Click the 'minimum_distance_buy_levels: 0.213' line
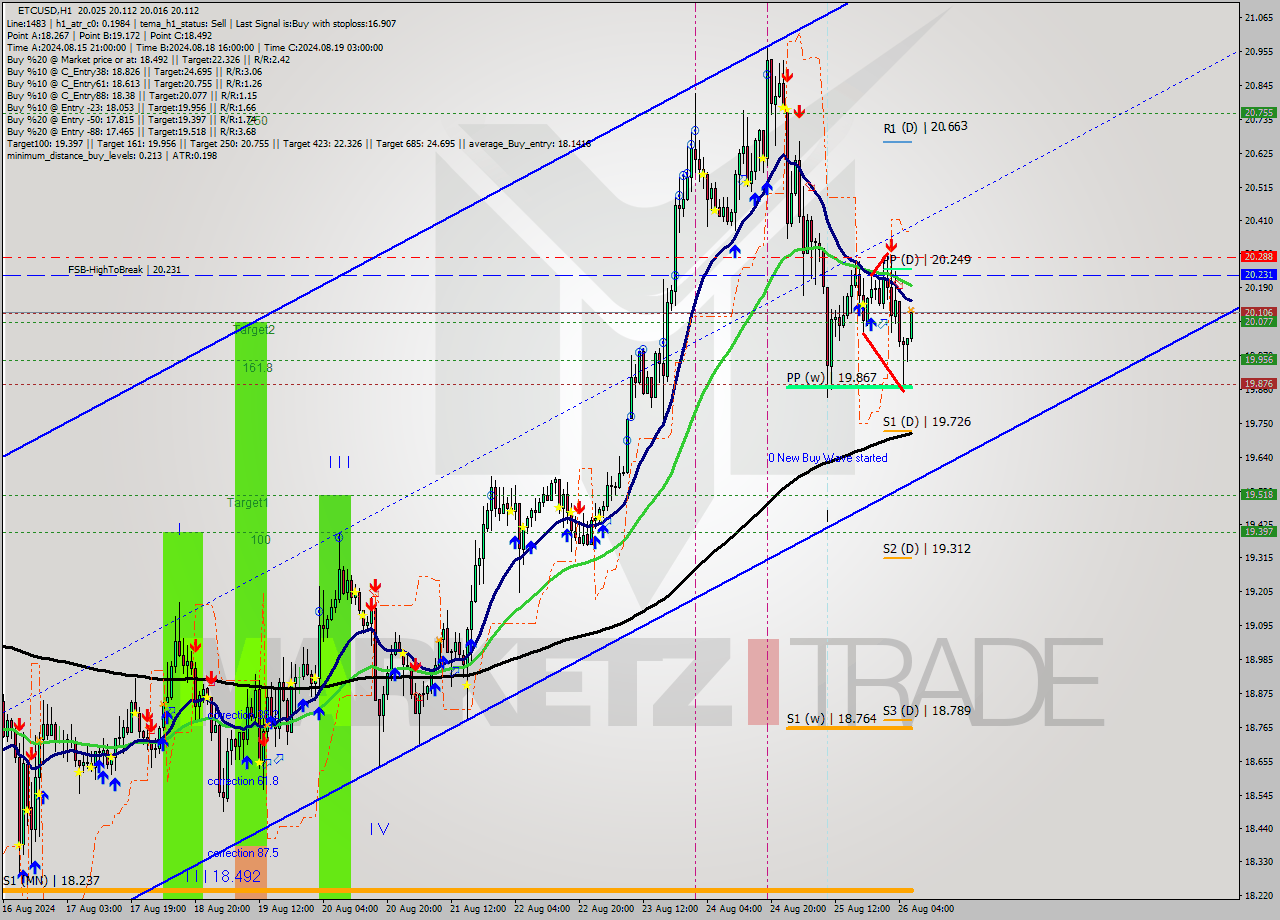1280x920 pixels. (112, 155)
